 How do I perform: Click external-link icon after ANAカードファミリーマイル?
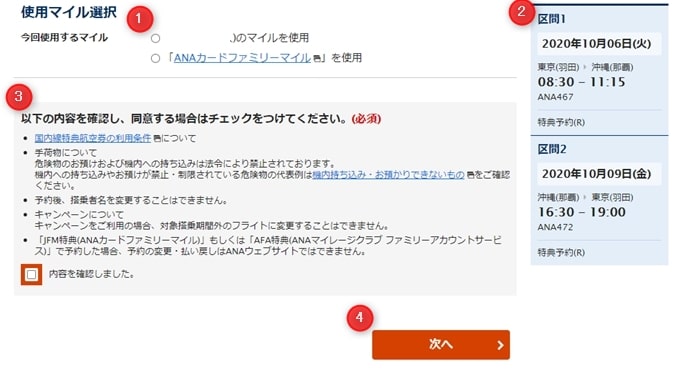[x=317, y=58]
